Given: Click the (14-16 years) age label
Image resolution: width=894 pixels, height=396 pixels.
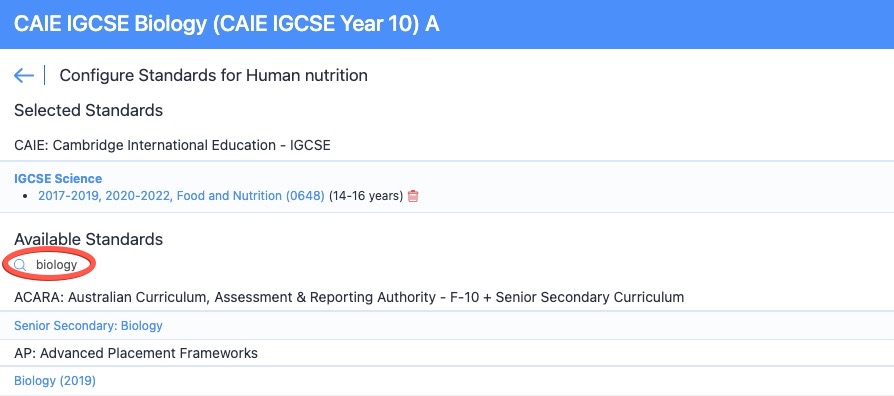Looking at the screenshot, I should coord(366,196).
